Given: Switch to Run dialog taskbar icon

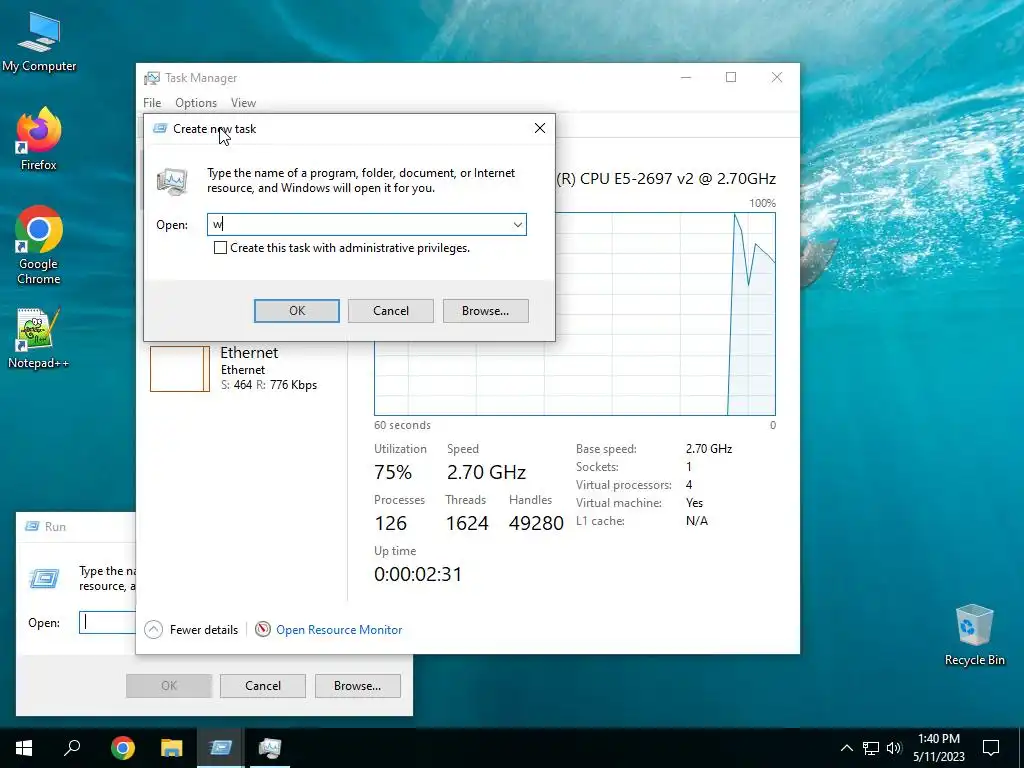Looking at the screenshot, I should click(x=220, y=748).
